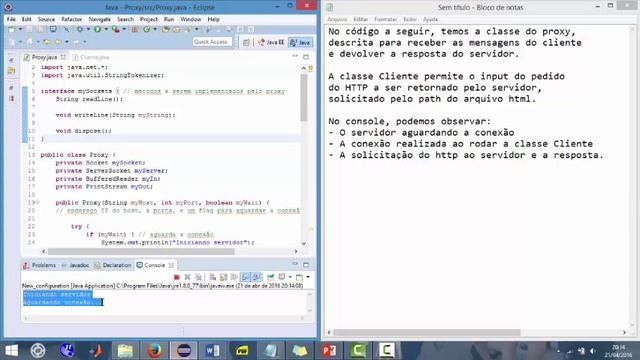This screenshot has width=640, height=360.
Task: Expand the Run dropdown arrow
Action: click(106, 29)
